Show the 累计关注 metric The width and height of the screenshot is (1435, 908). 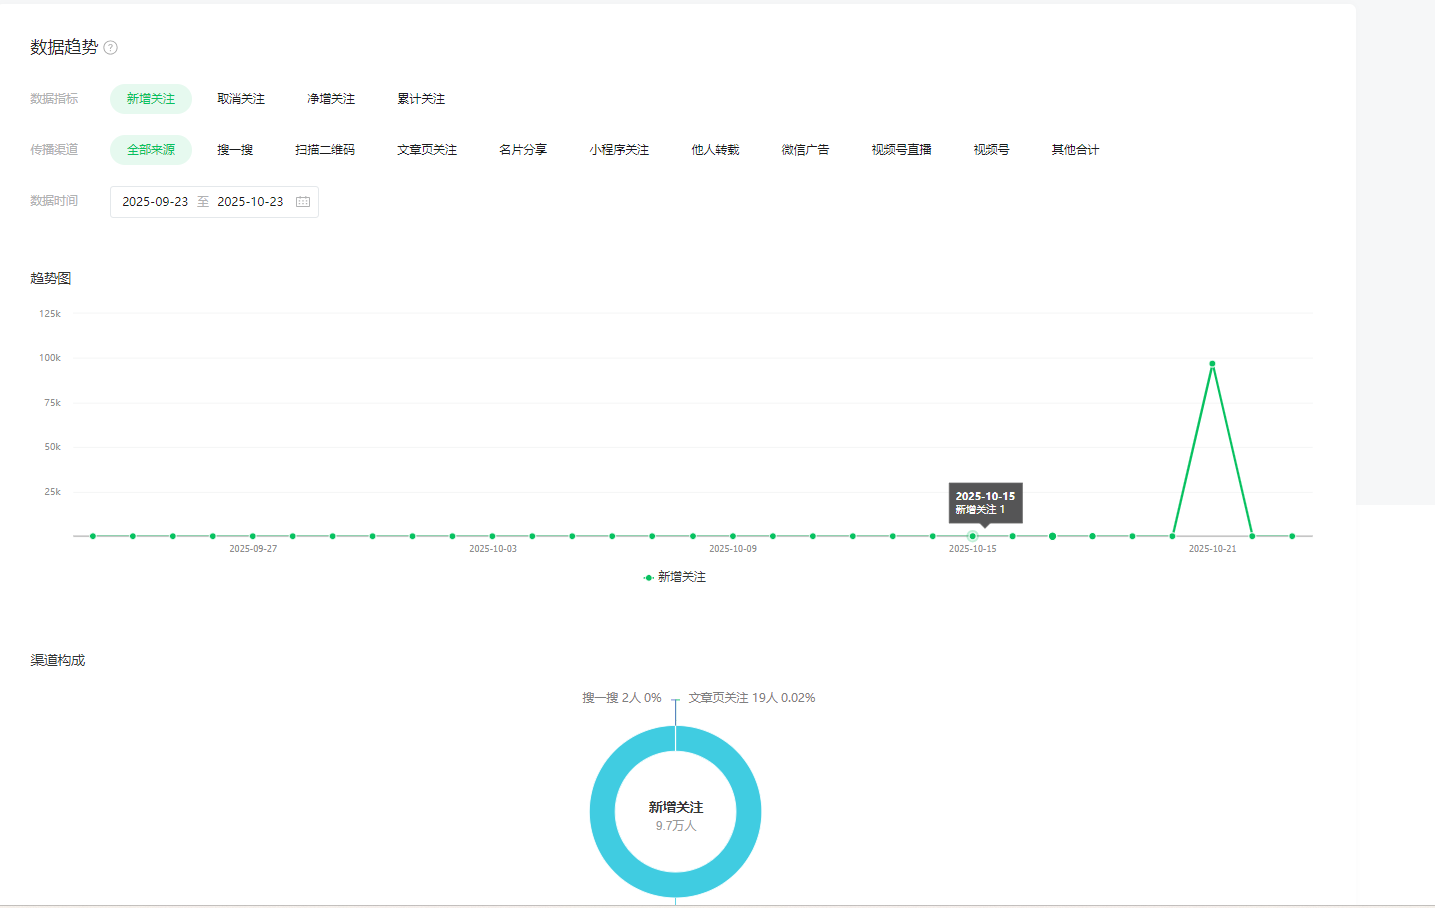[x=421, y=99]
